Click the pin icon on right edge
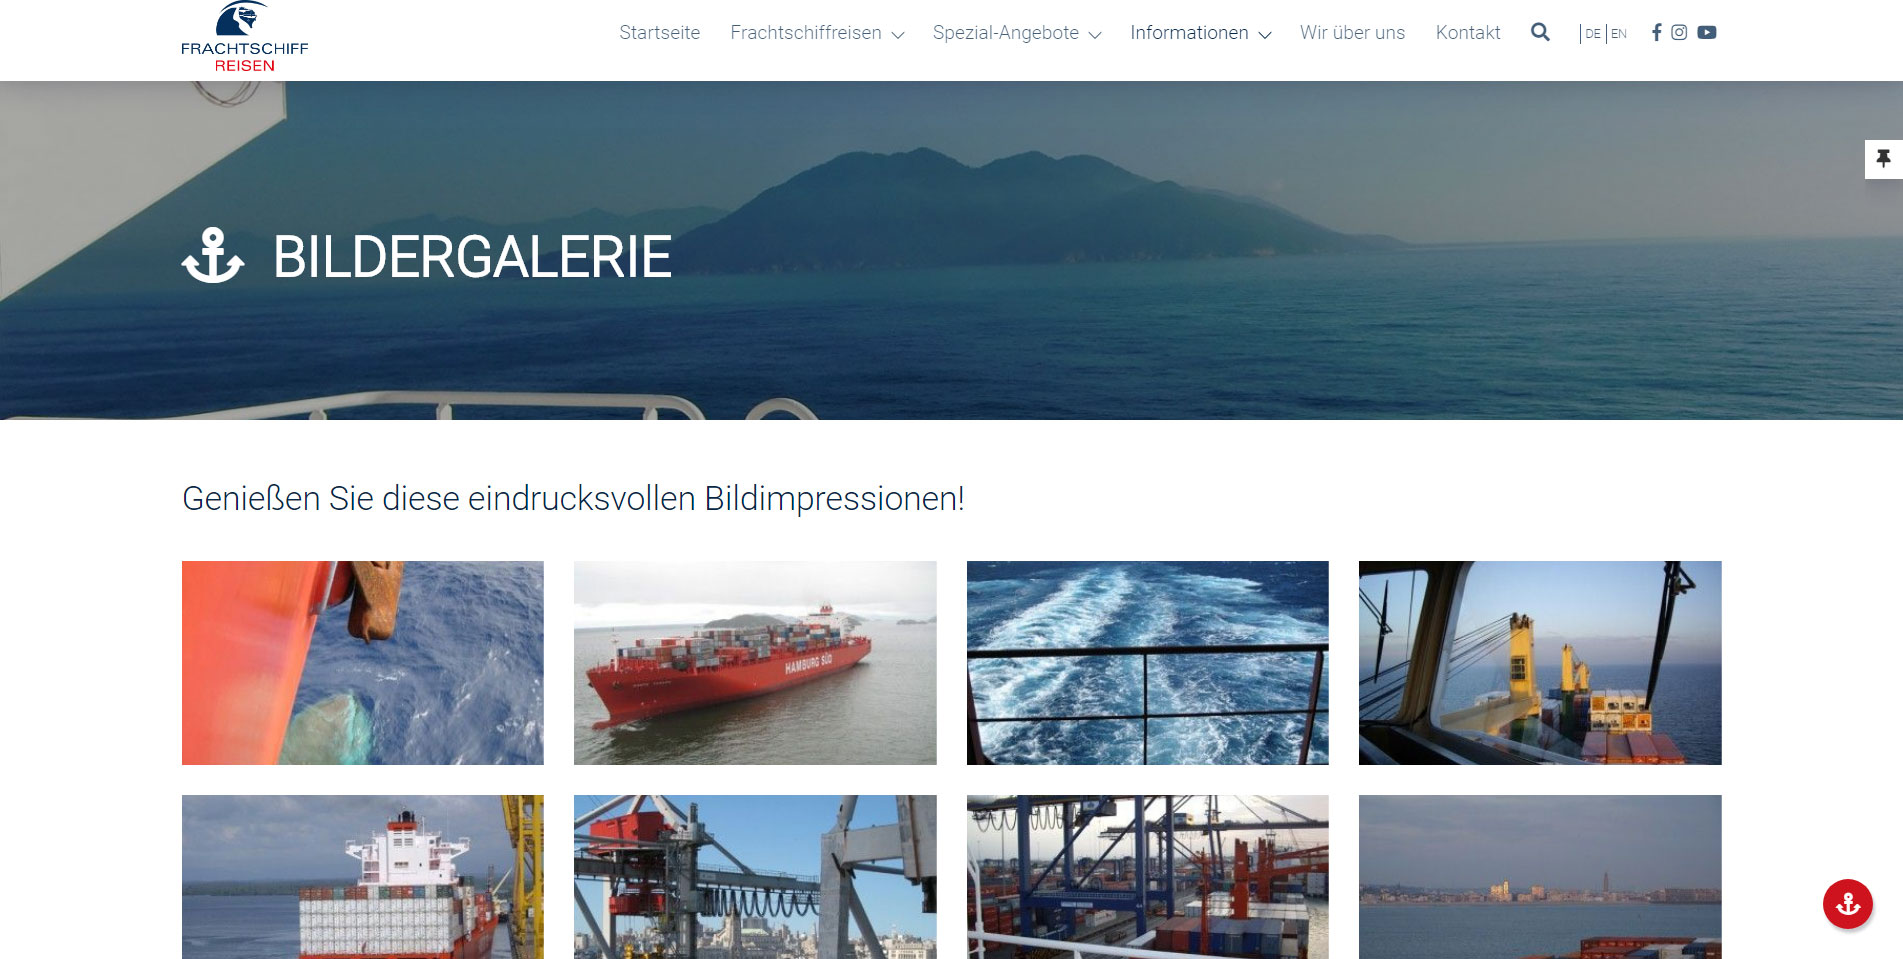The height and width of the screenshot is (959, 1903). coord(1883,159)
